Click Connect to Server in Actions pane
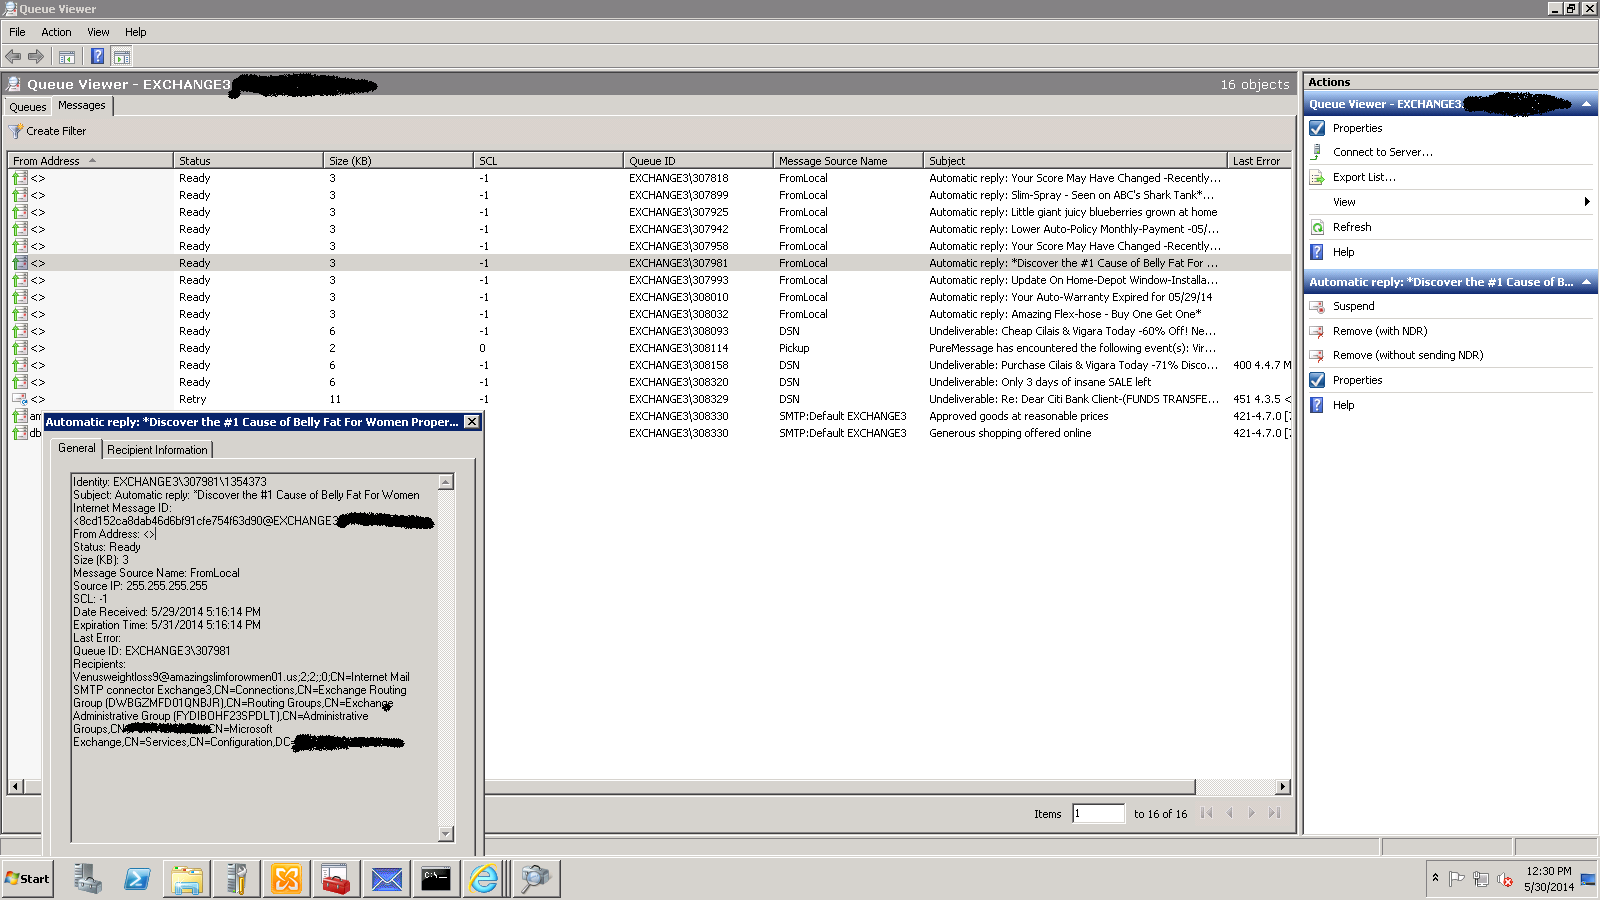Image resolution: width=1600 pixels, height=900 pixels. (1383, 152)
